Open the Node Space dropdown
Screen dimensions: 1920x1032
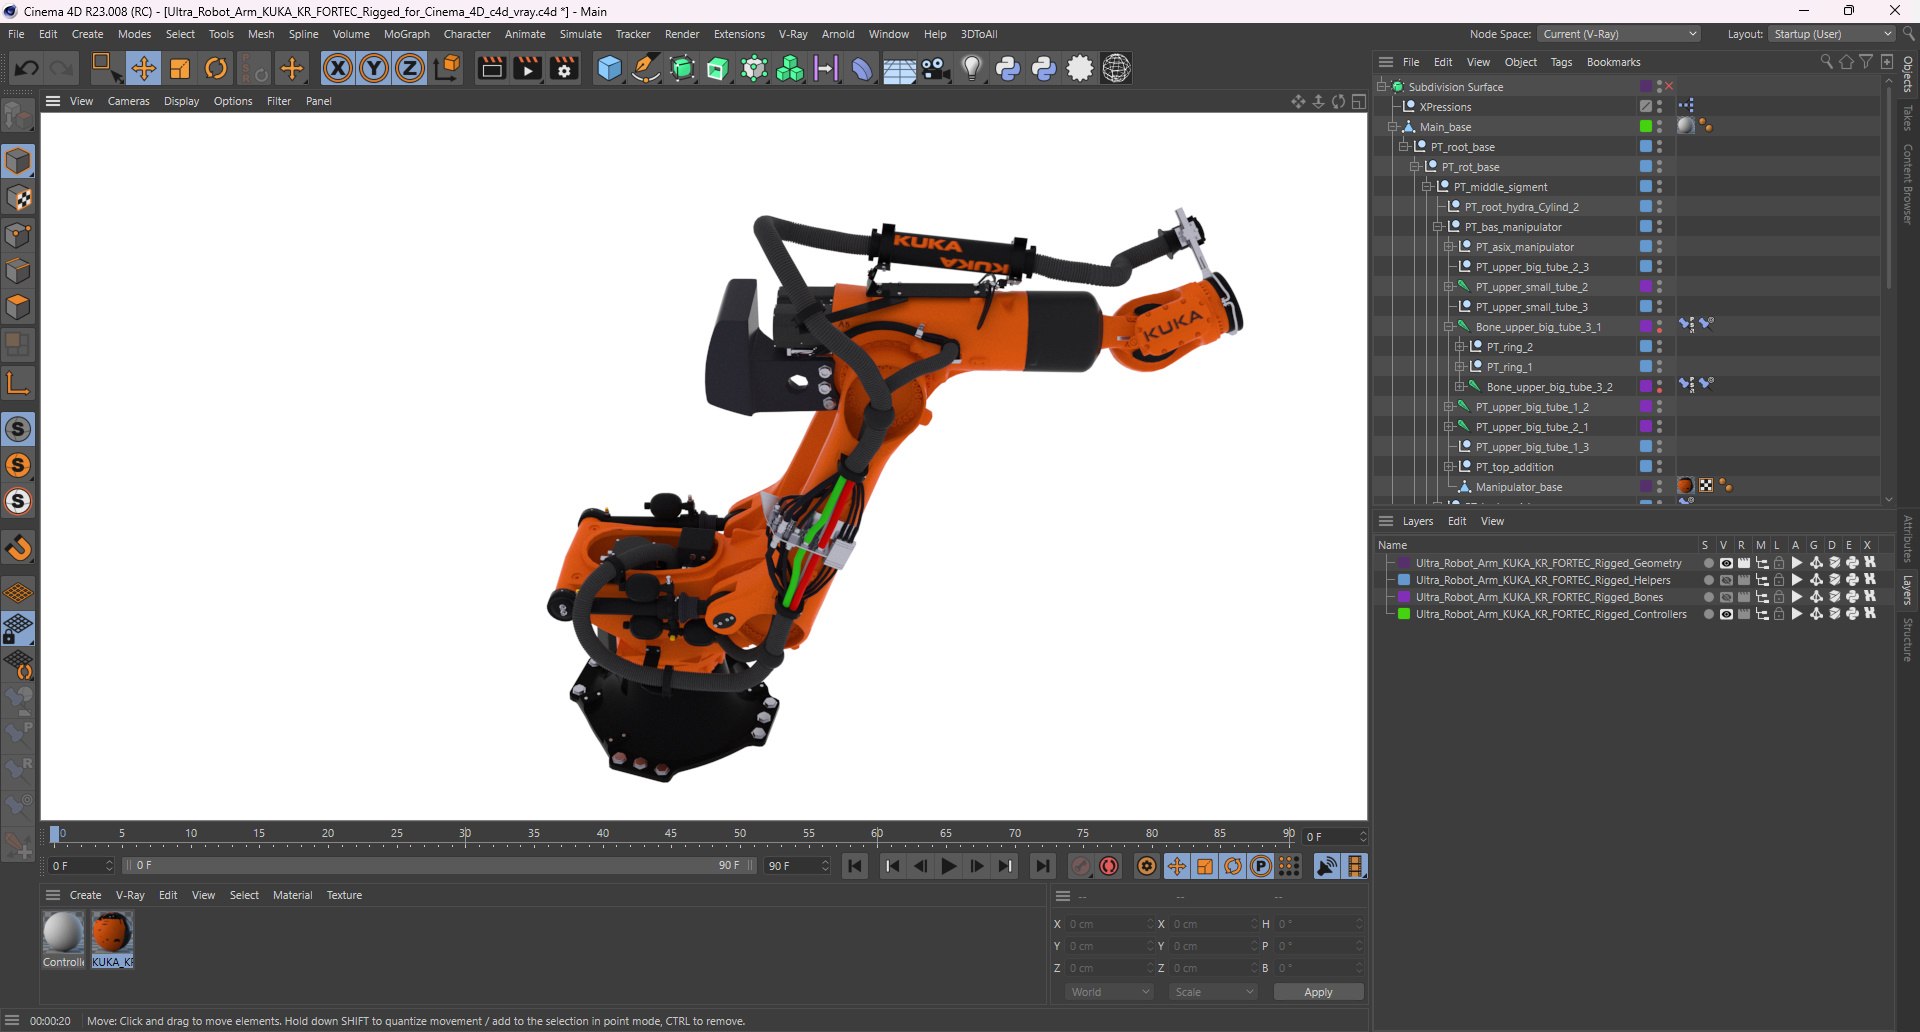[1619, 34]
